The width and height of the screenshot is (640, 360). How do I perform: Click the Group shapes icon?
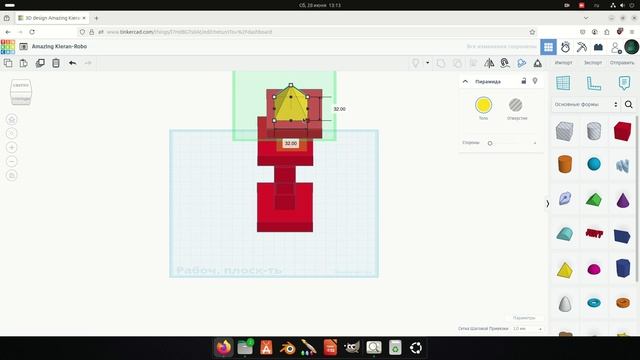pyautogui.click(x=441, y=63)
